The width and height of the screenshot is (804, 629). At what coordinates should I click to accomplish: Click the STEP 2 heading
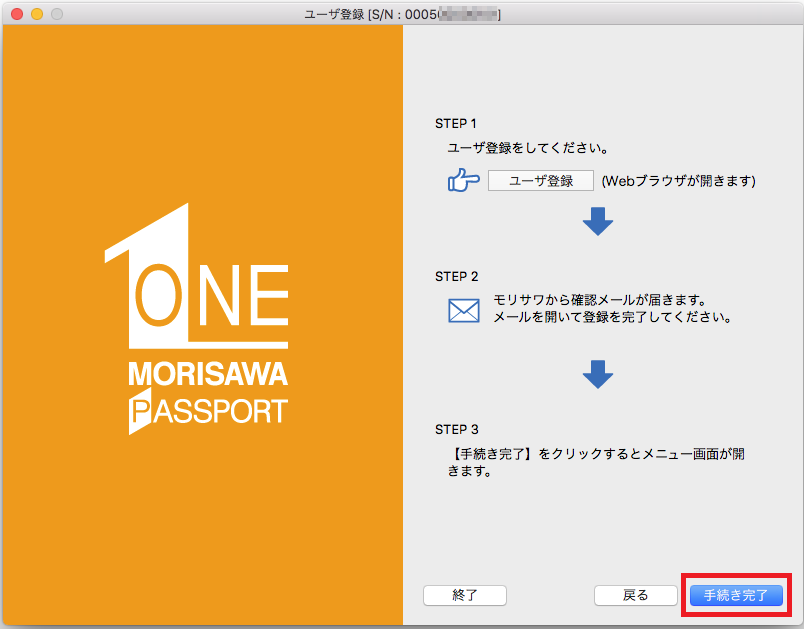(456, 275)
